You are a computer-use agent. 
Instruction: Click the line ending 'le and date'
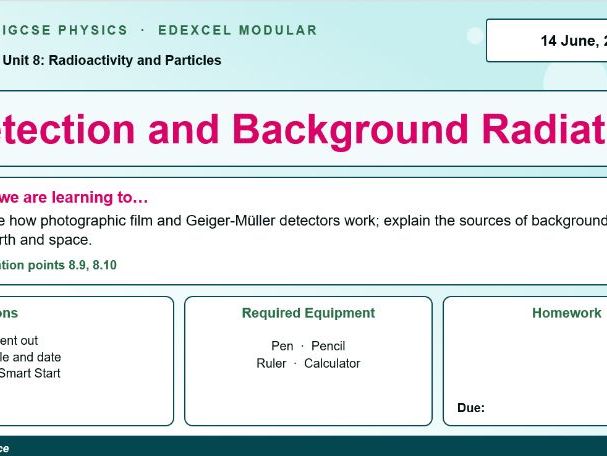coord(30,357)
